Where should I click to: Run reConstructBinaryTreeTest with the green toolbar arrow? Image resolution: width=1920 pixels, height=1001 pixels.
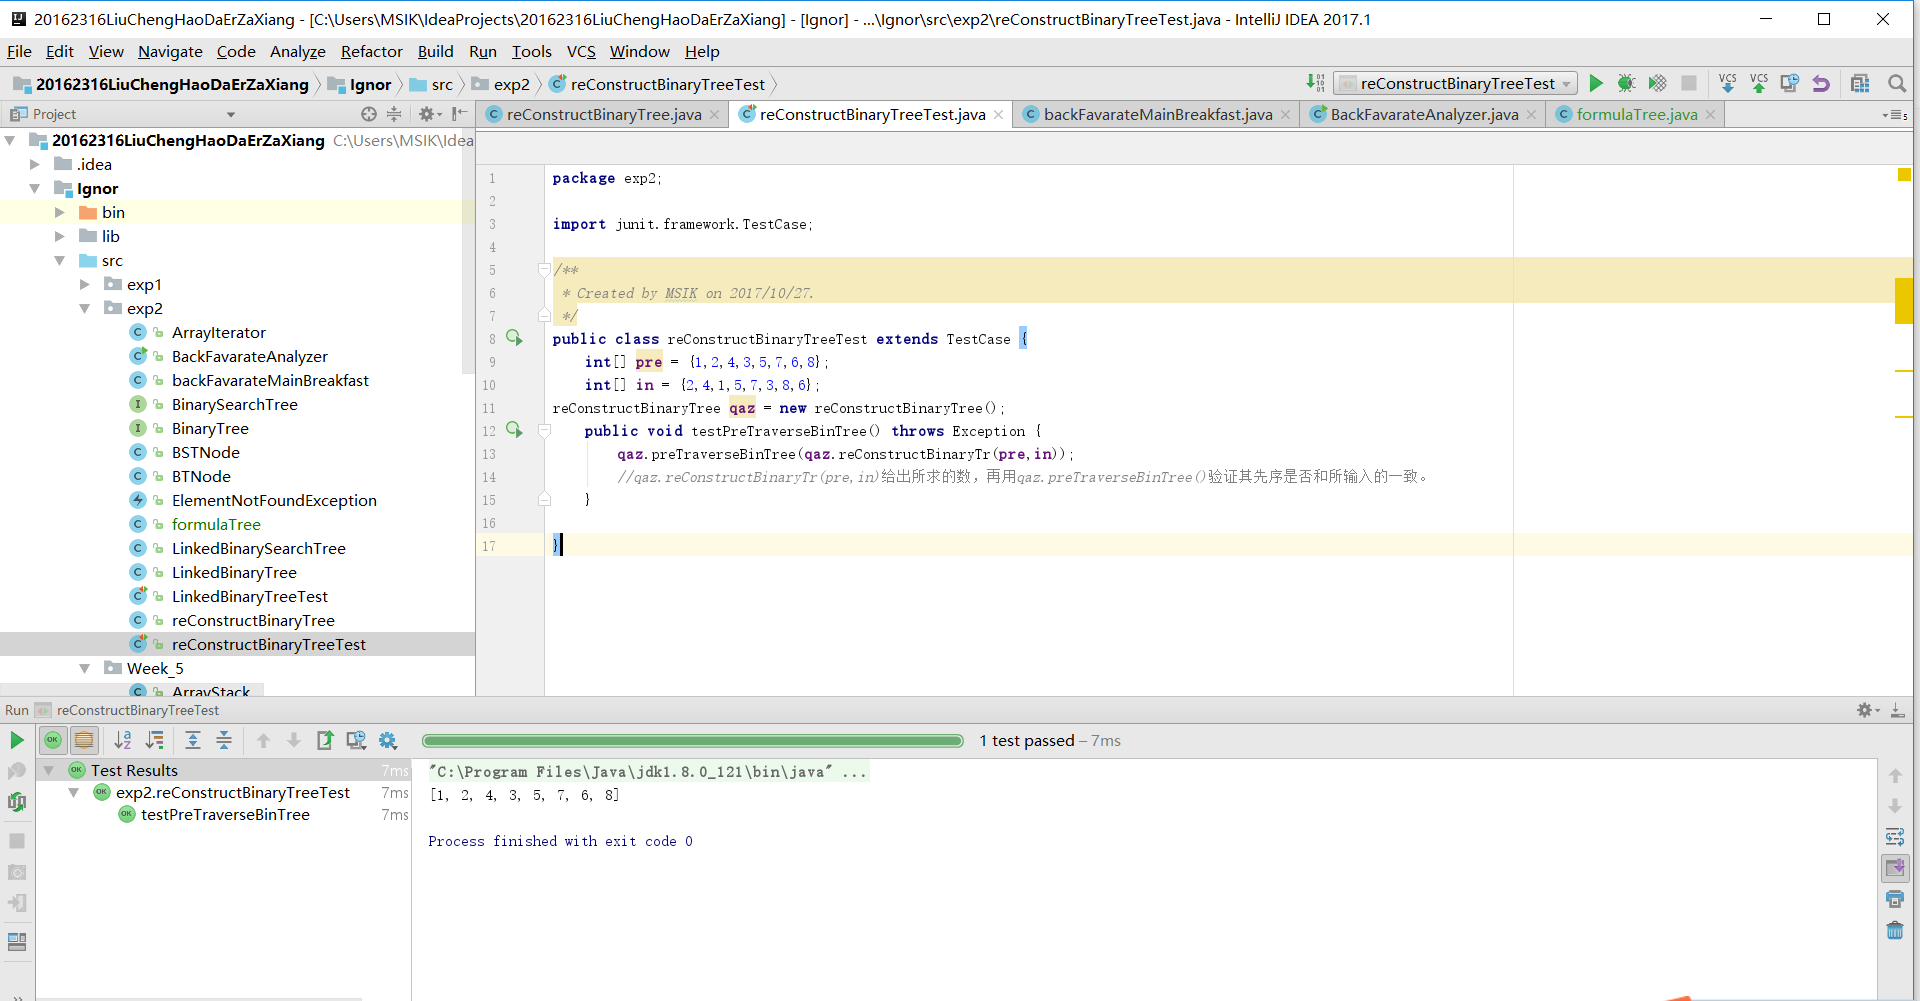pyautogui.click(x=1596, y=84)
